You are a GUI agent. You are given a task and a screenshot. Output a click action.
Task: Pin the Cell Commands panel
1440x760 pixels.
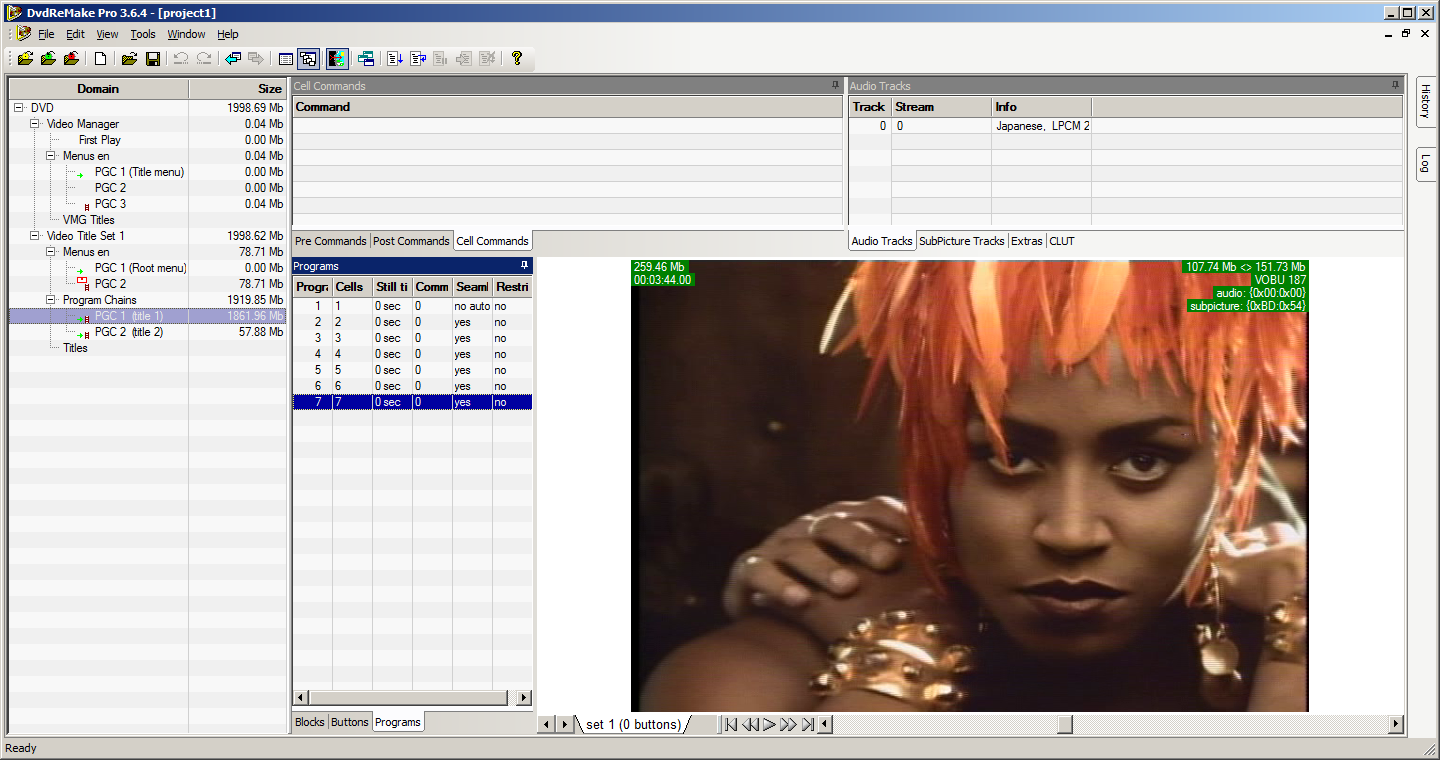836,86
